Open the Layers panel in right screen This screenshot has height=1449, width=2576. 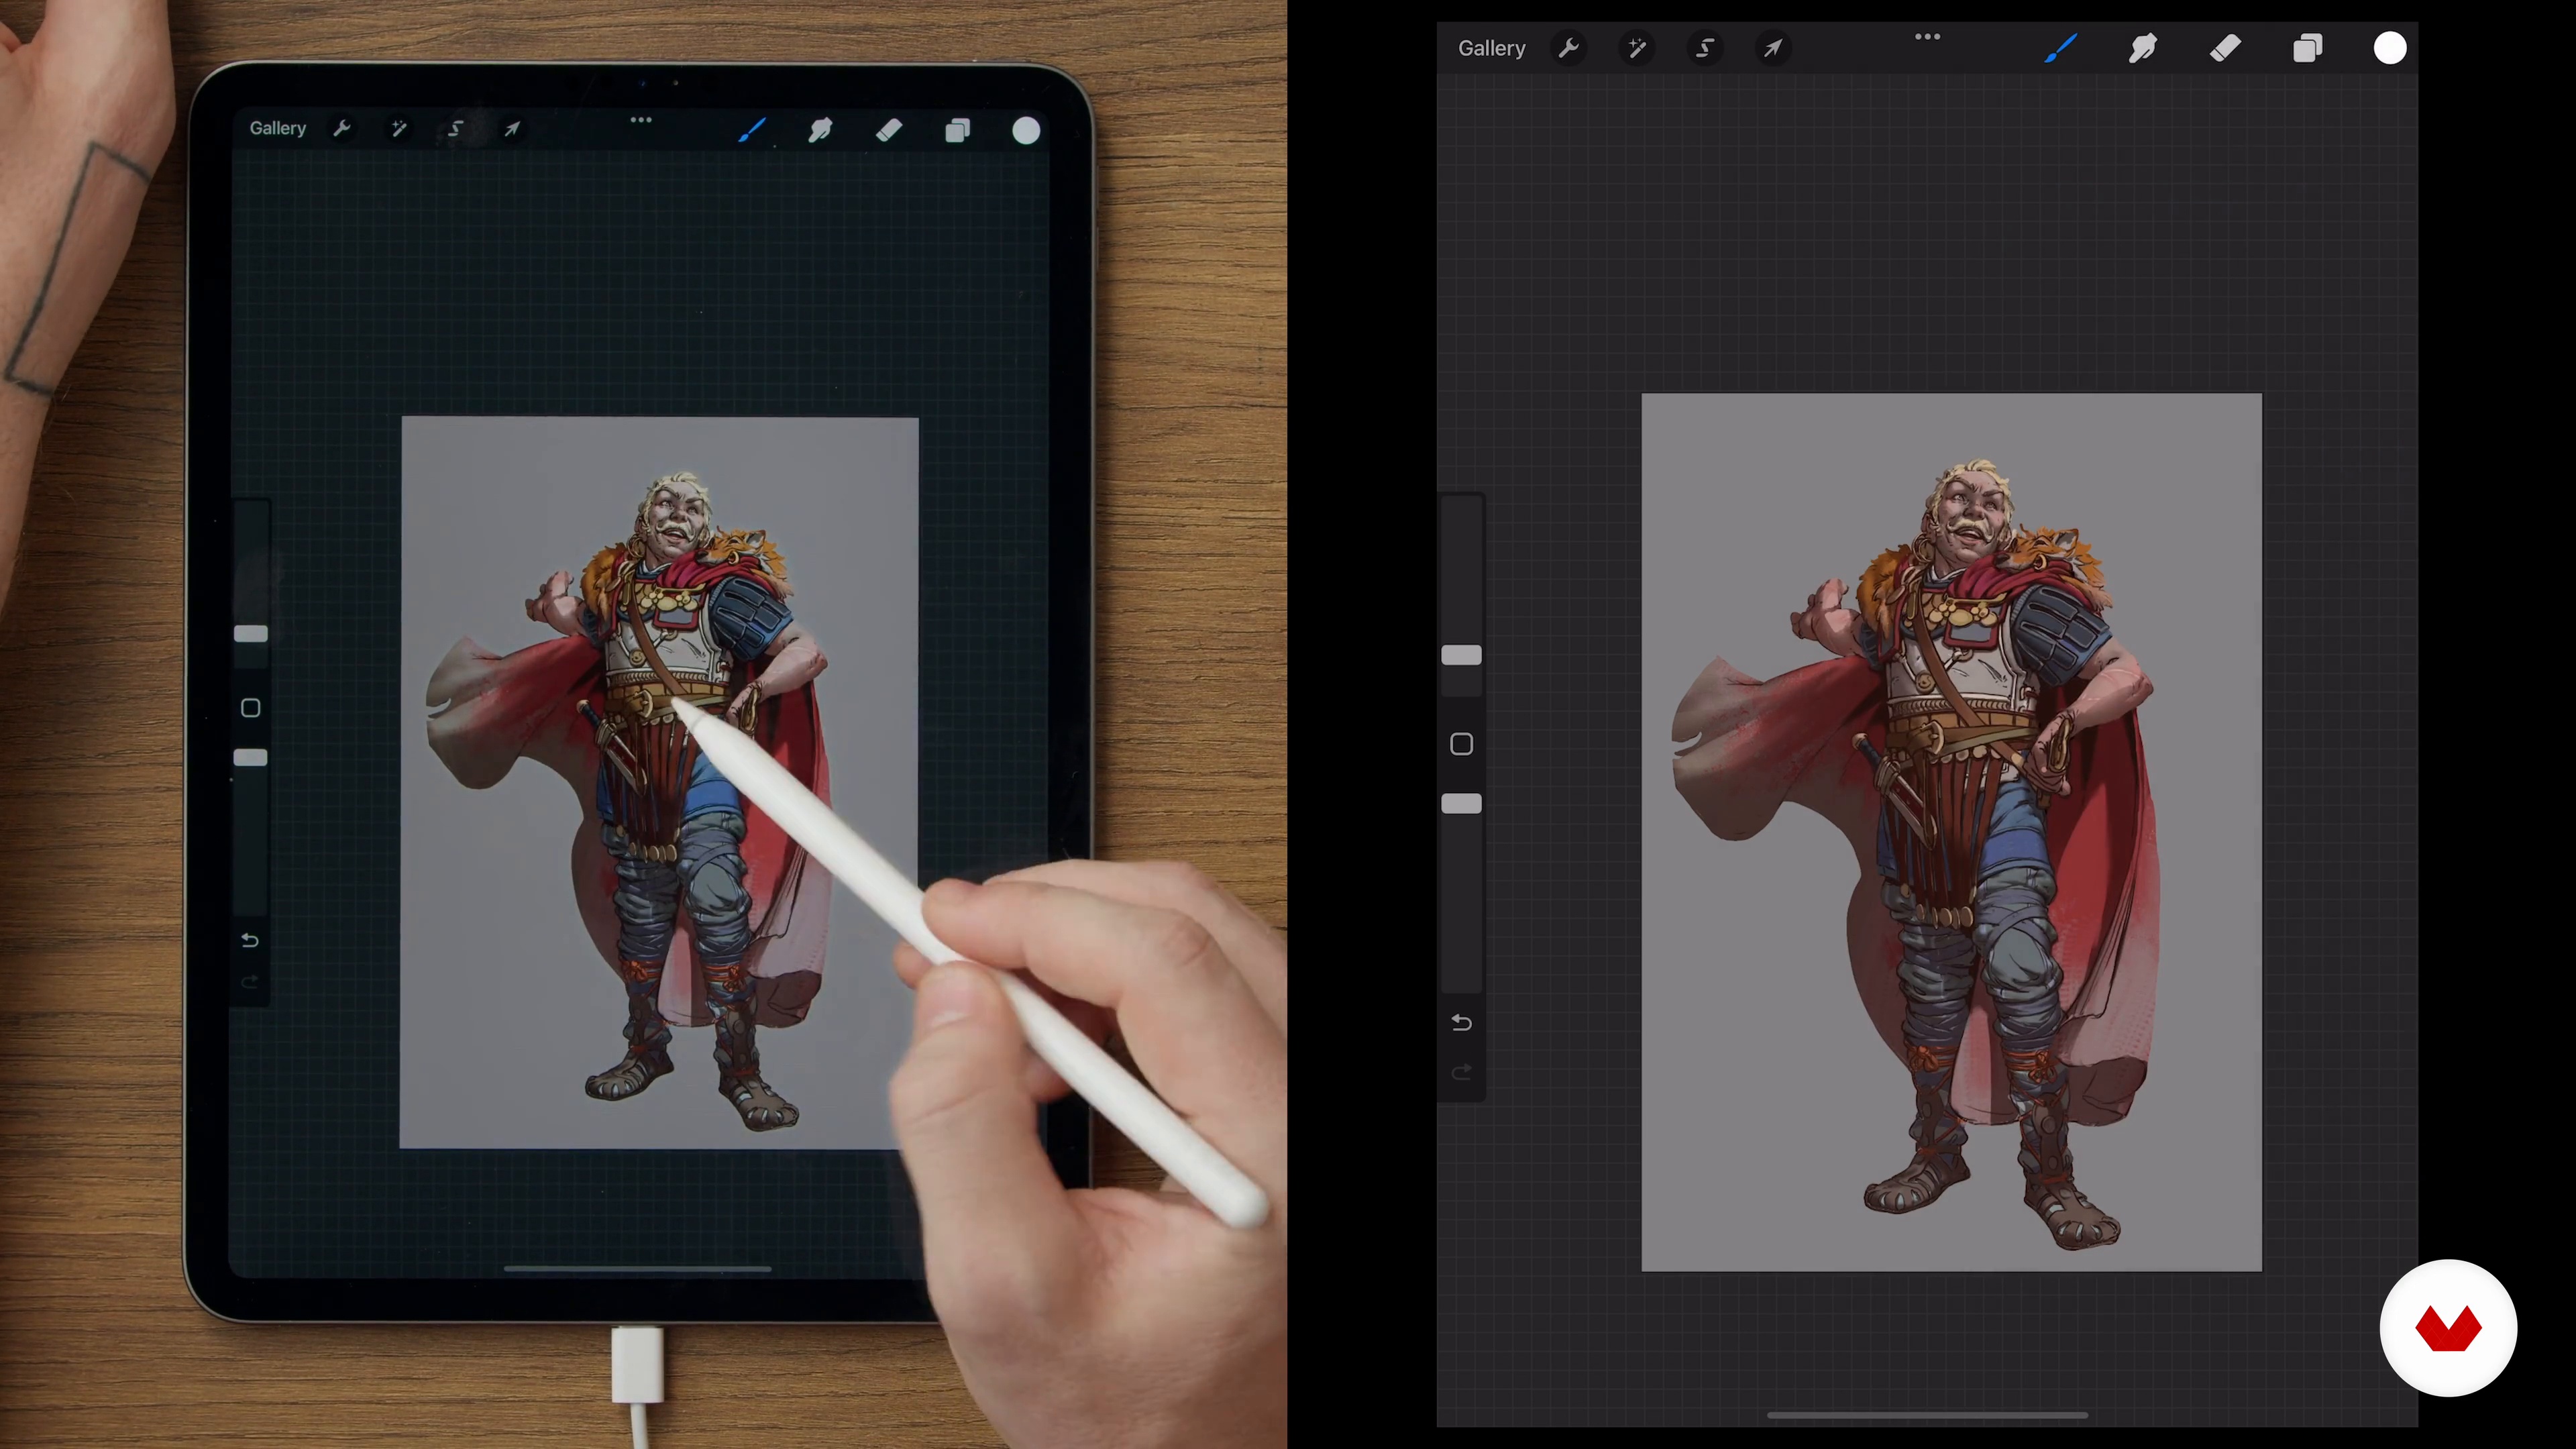pos(2307,48)
